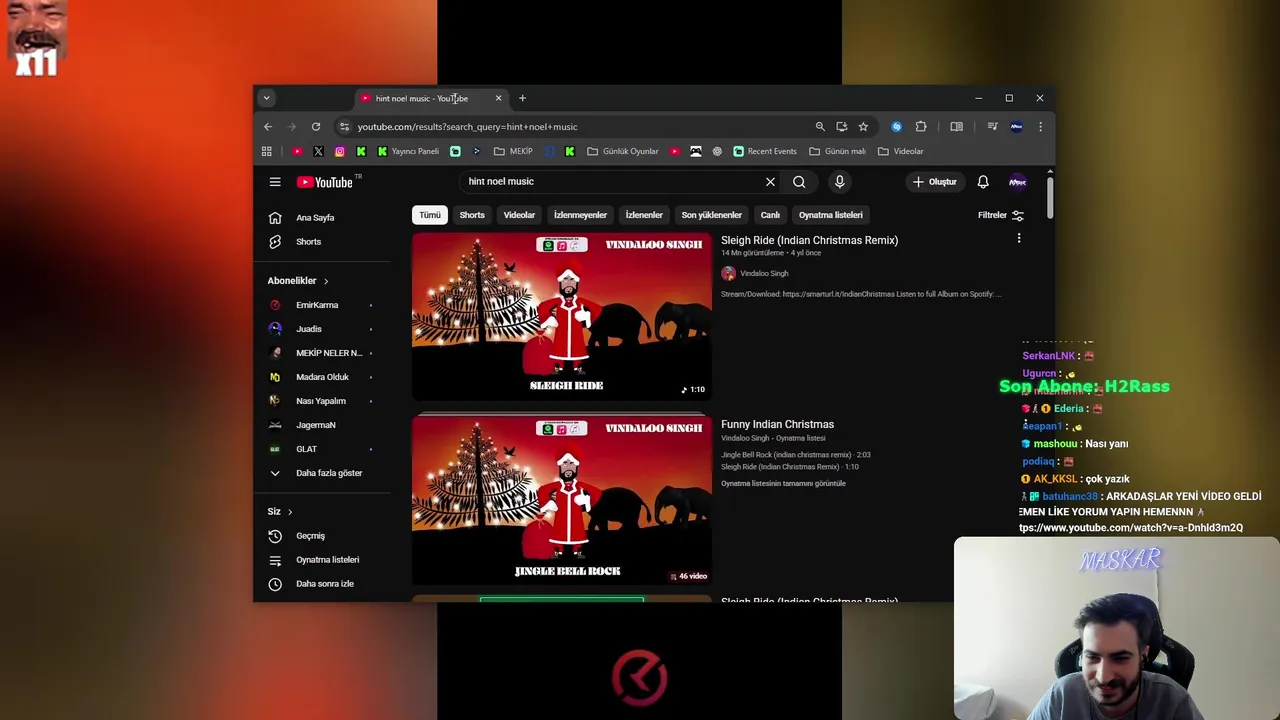Screen dimensions: 1280x720
Task: Open the X (Twitter) bookmark
Action: (x=318, y=151)
